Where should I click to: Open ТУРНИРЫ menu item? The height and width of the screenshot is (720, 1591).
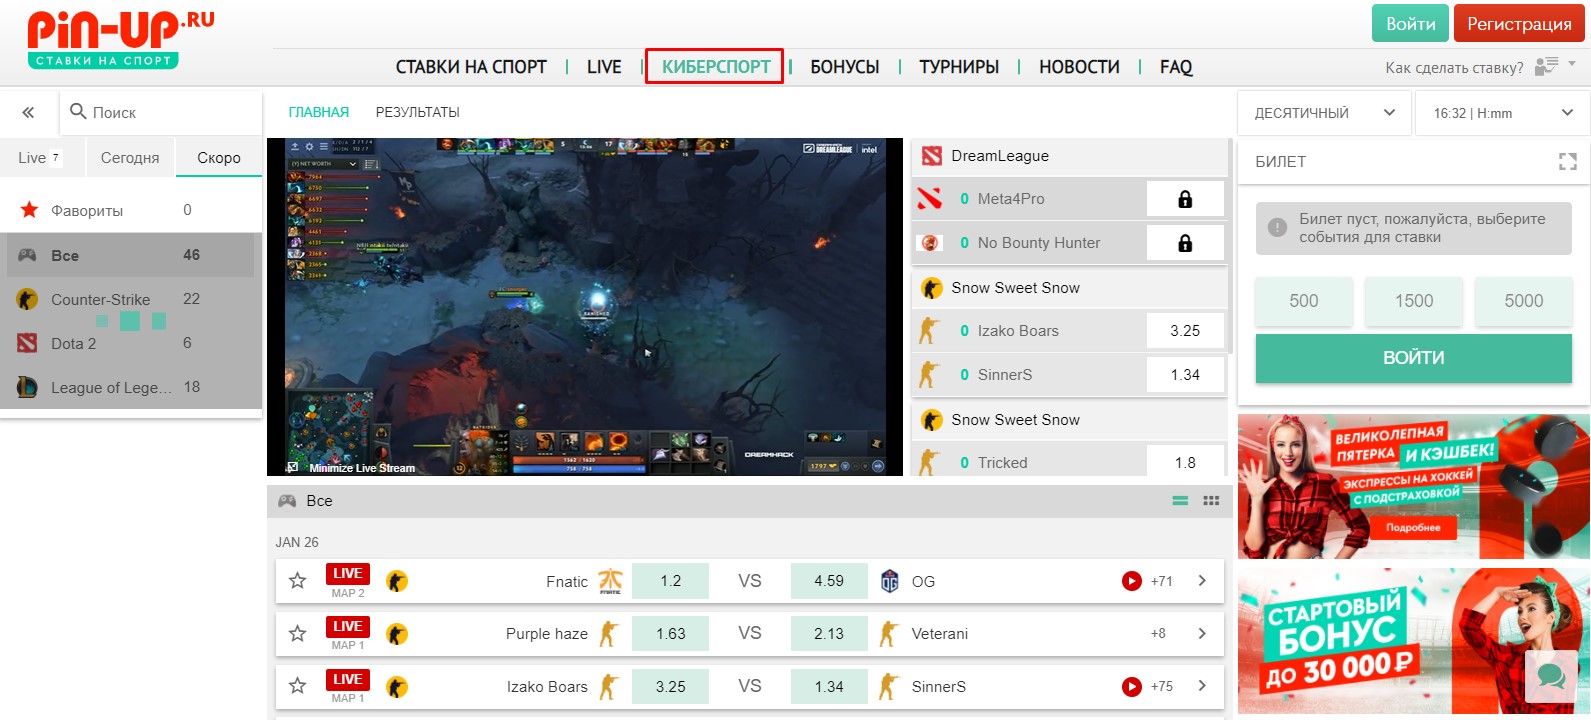959,67
